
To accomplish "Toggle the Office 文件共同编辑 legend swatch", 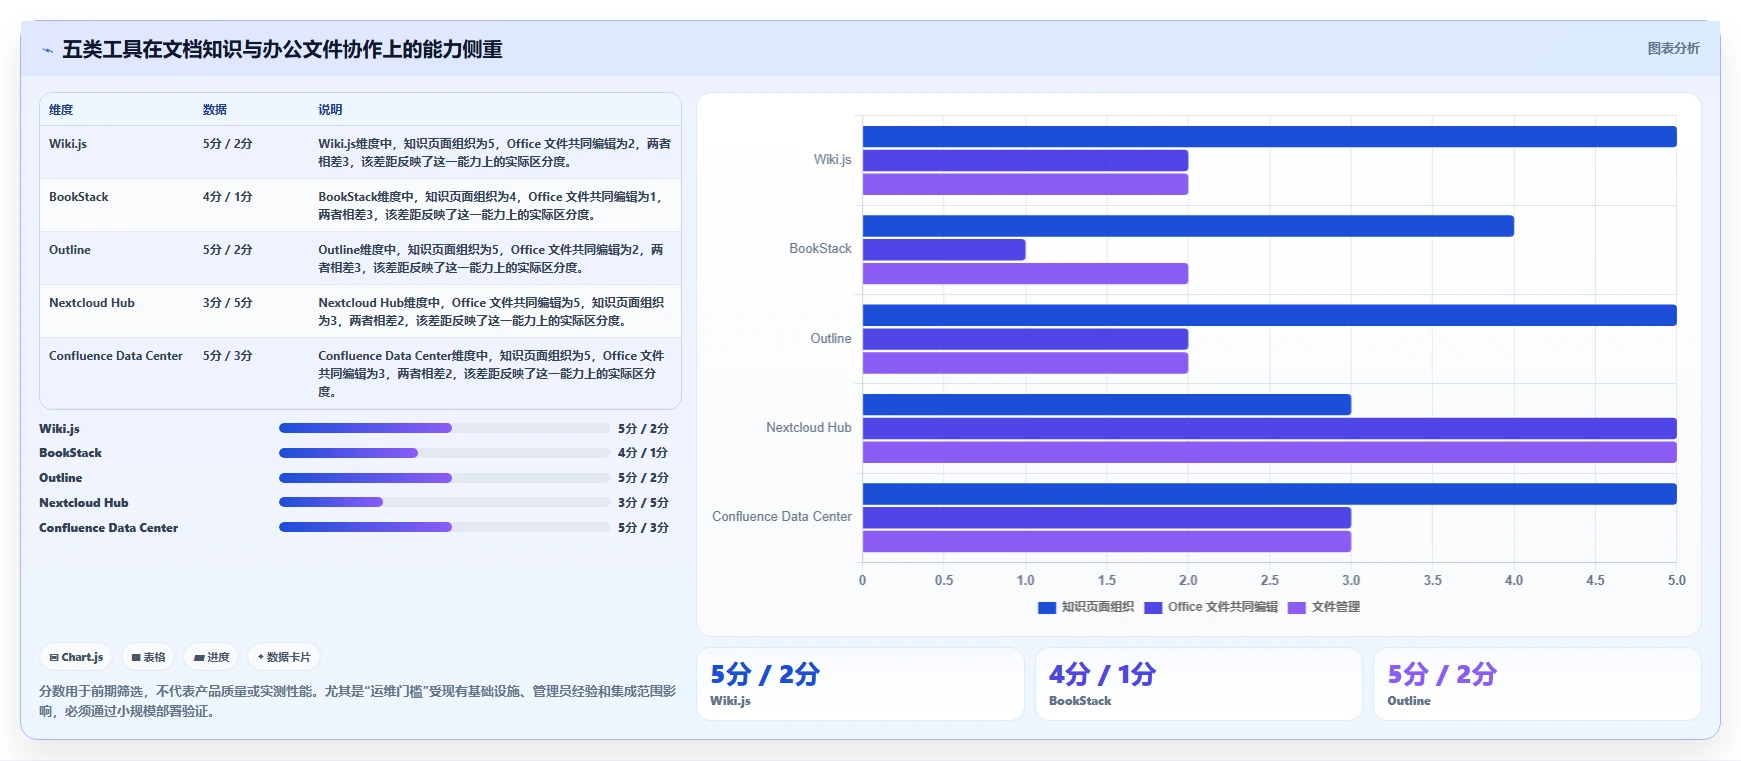I will tap(1153, 607).
